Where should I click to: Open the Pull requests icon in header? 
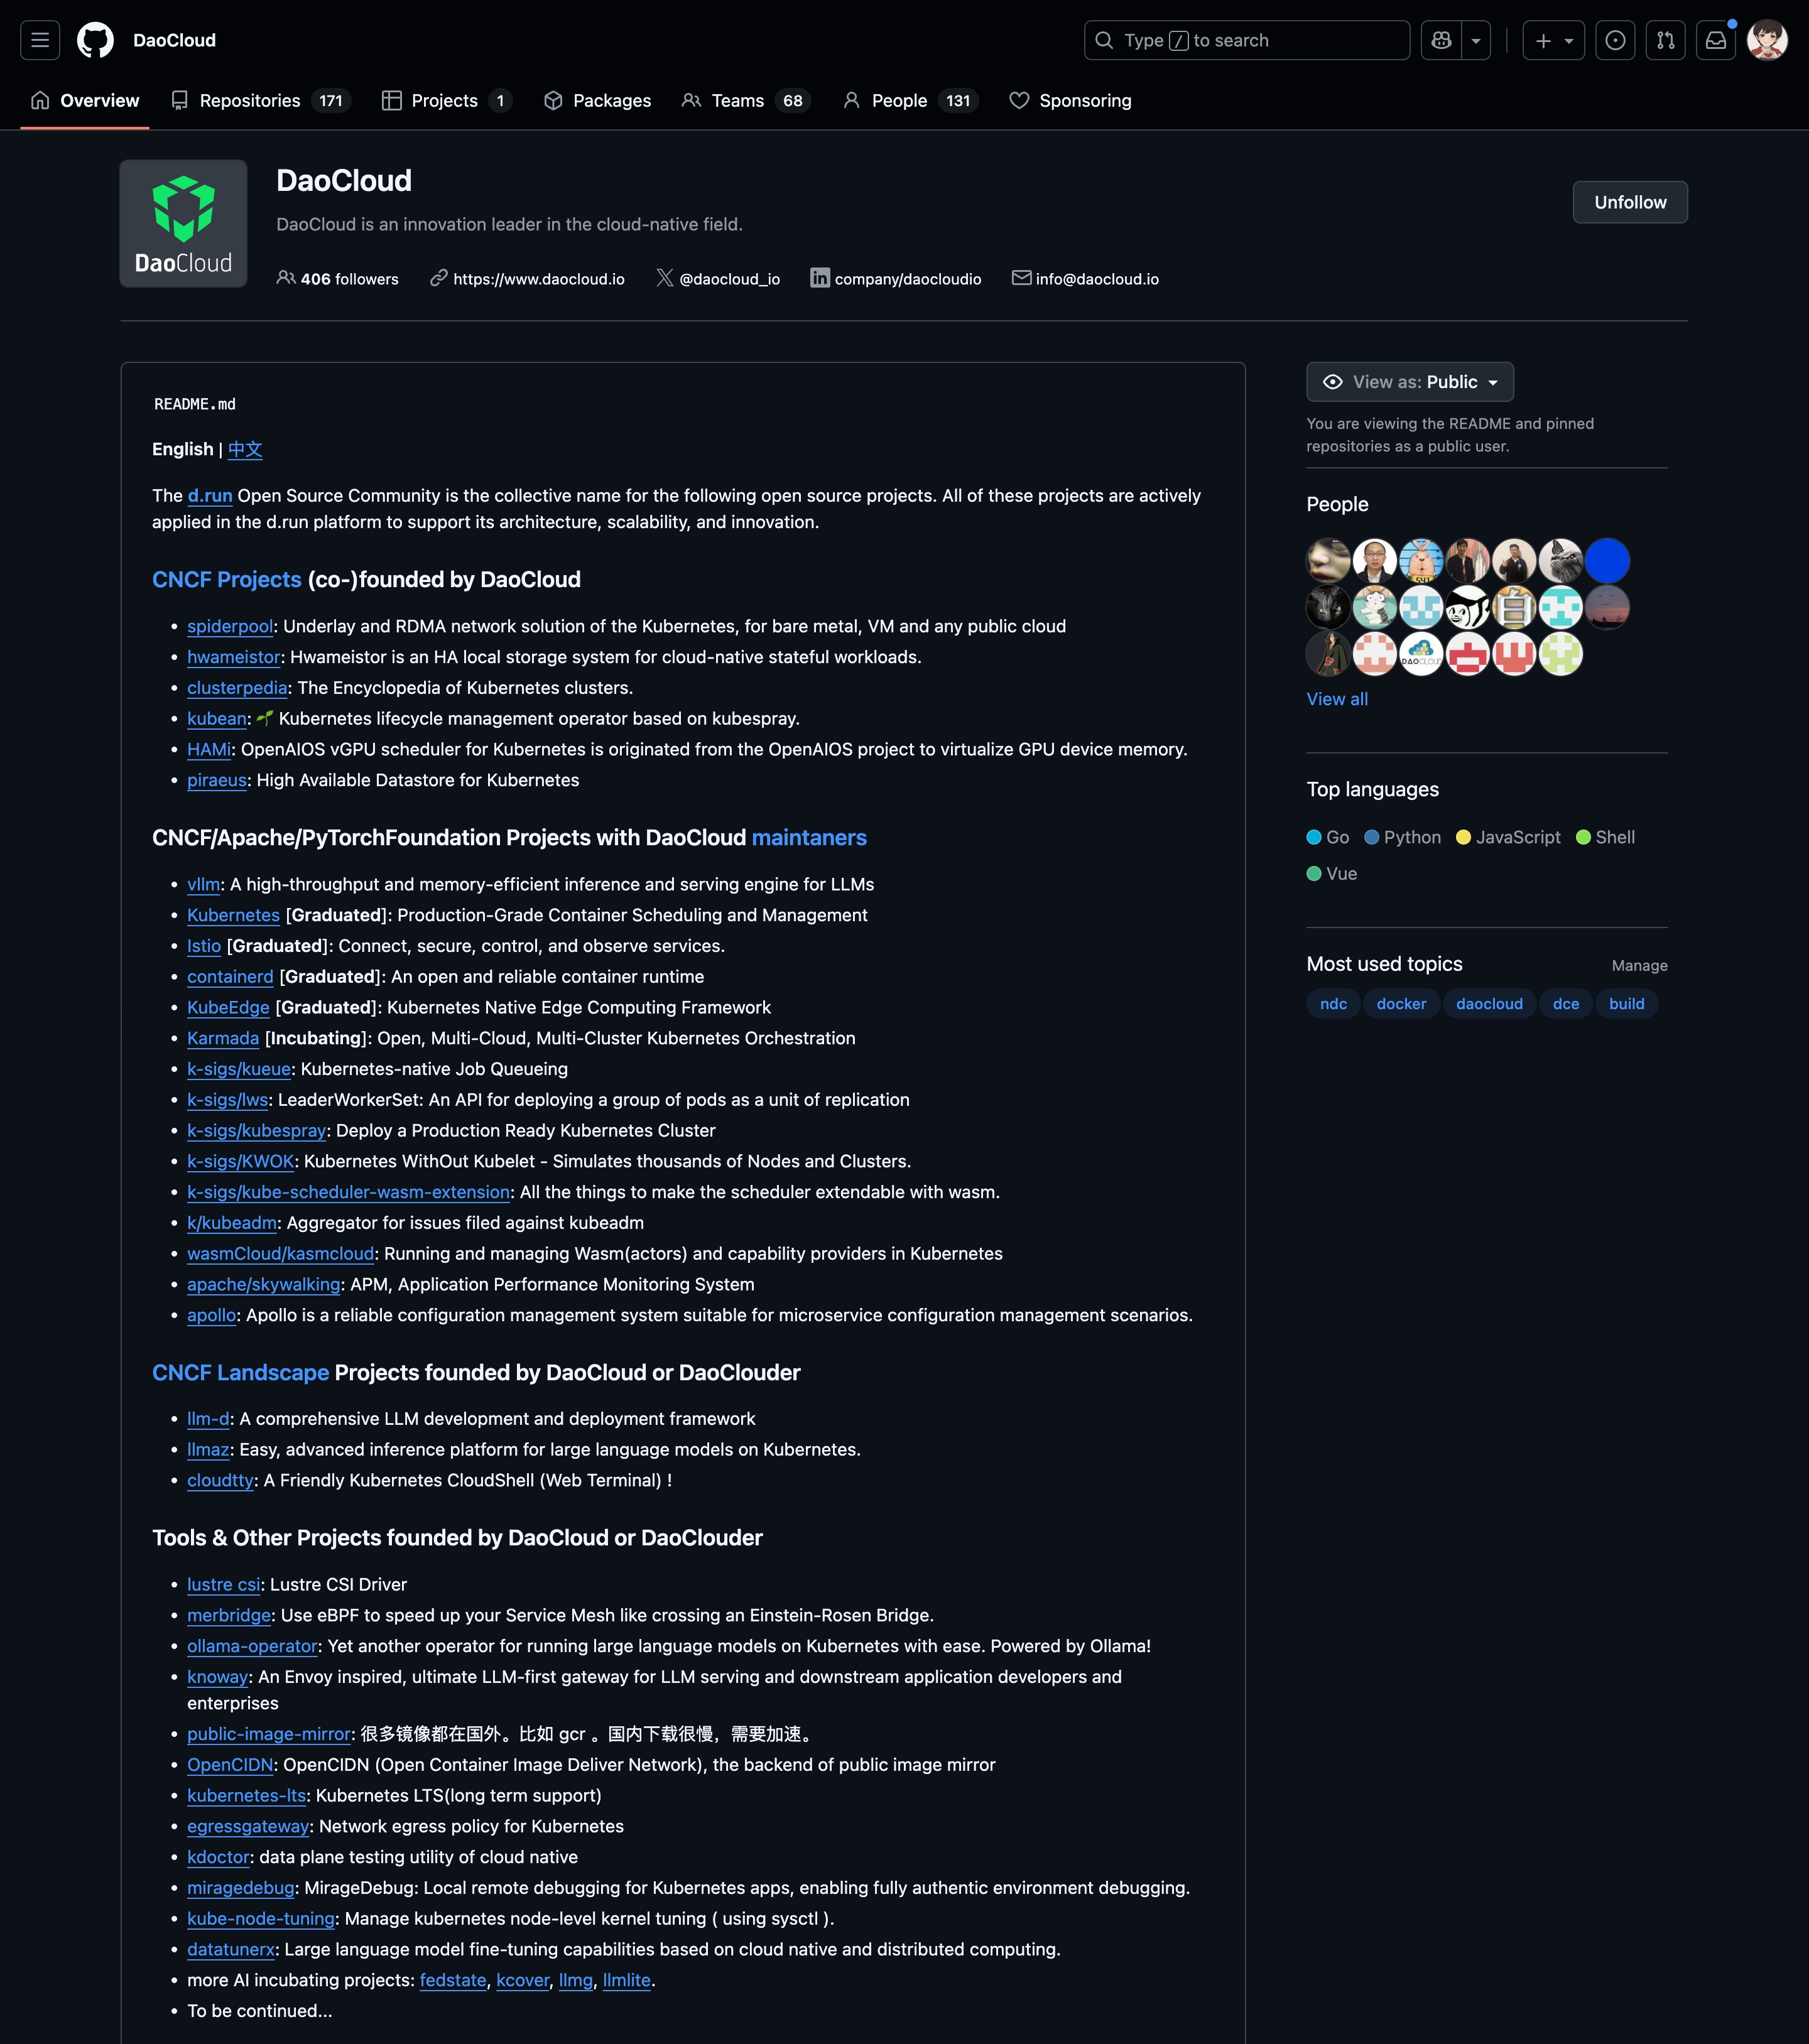pos(1665,40)
